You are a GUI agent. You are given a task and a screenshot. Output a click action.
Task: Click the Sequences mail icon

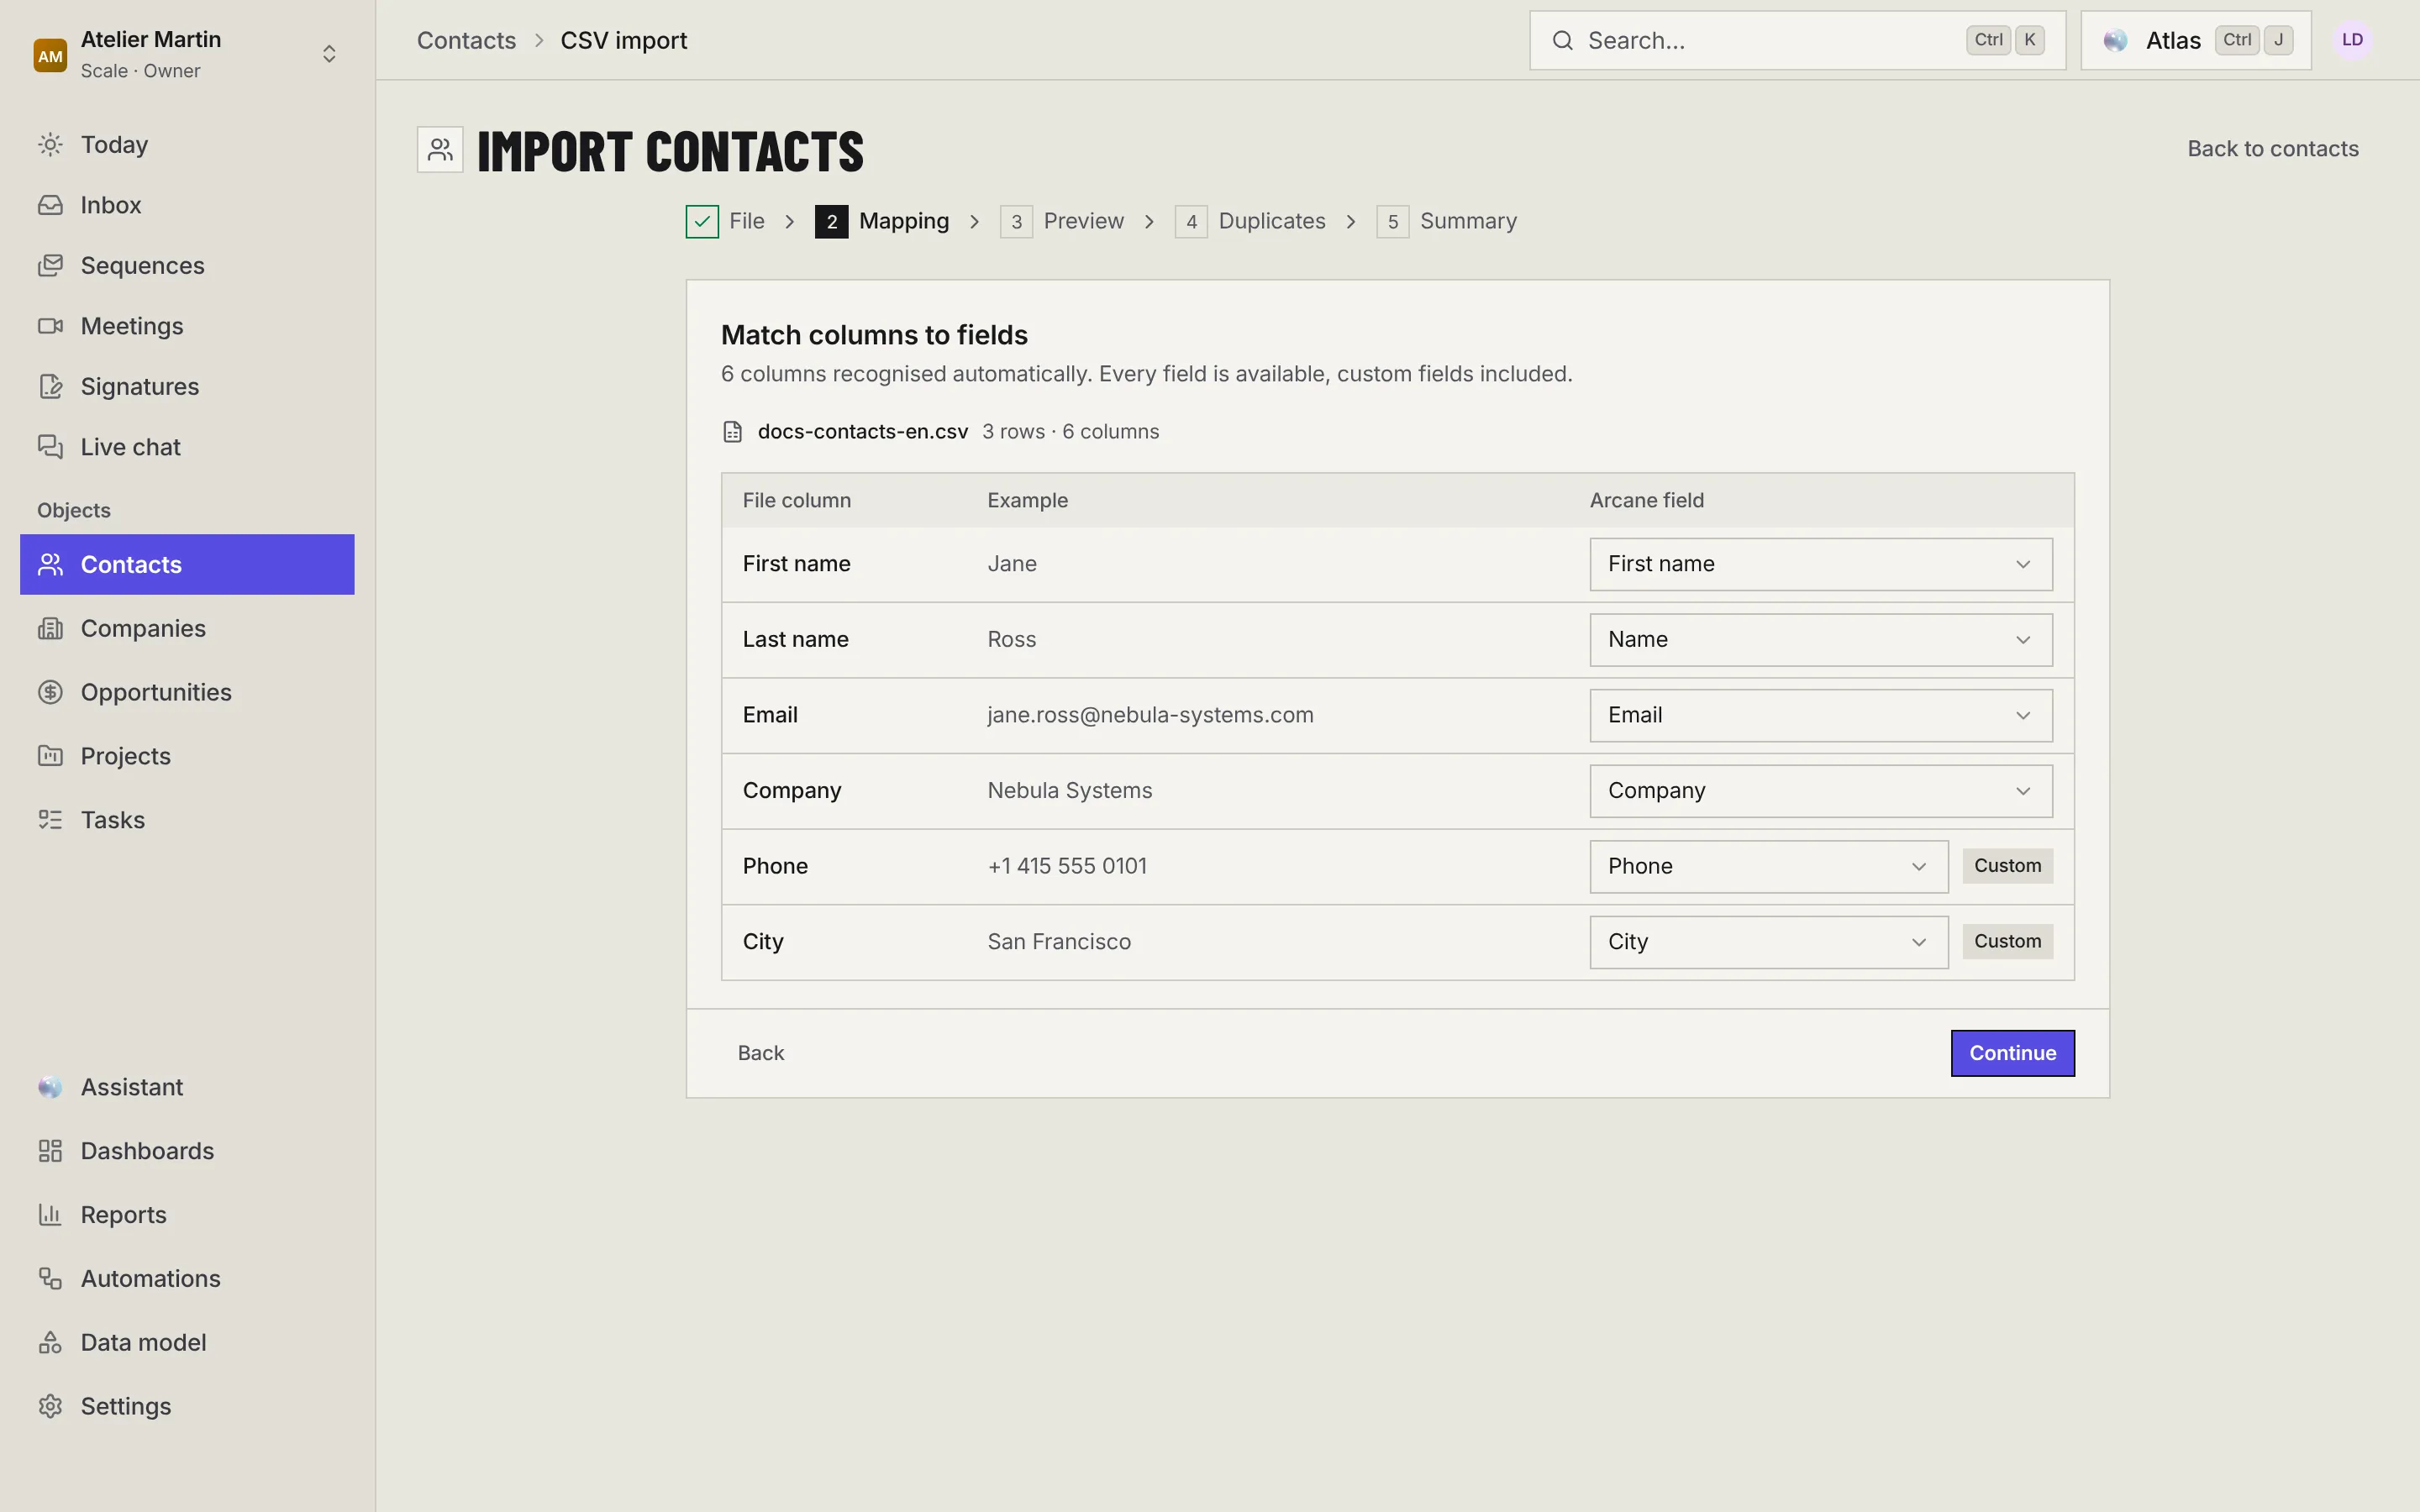click(x=50, y=266)
